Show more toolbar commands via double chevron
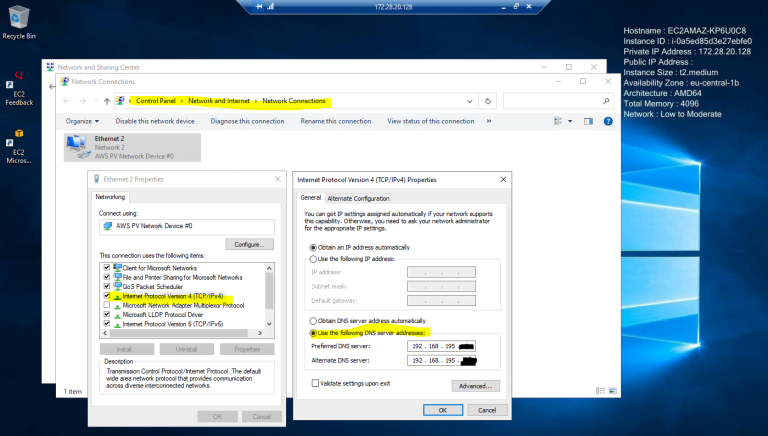 (487, 121)
